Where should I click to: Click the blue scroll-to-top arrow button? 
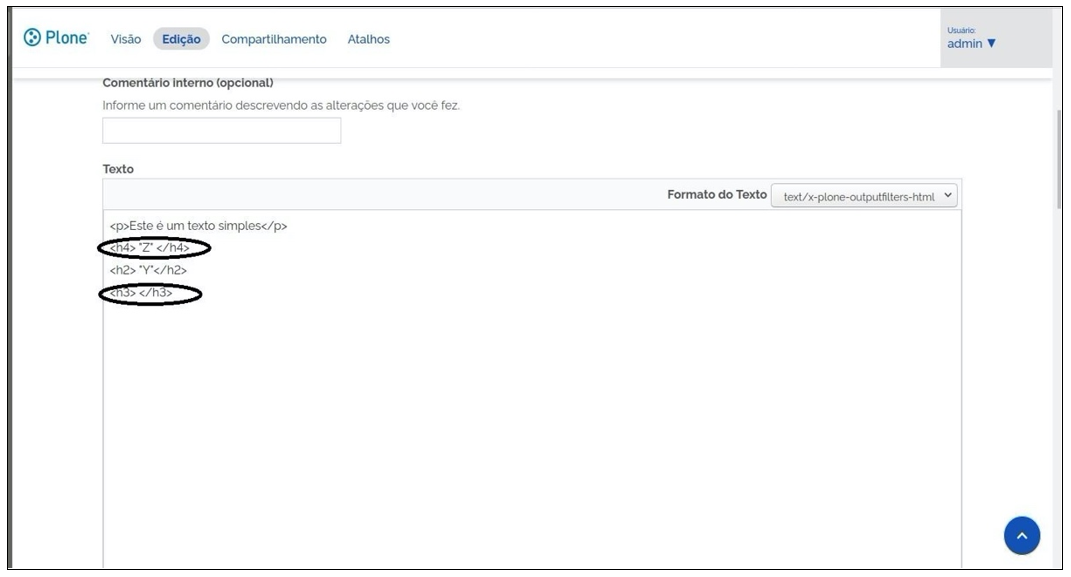point(1021,537)
